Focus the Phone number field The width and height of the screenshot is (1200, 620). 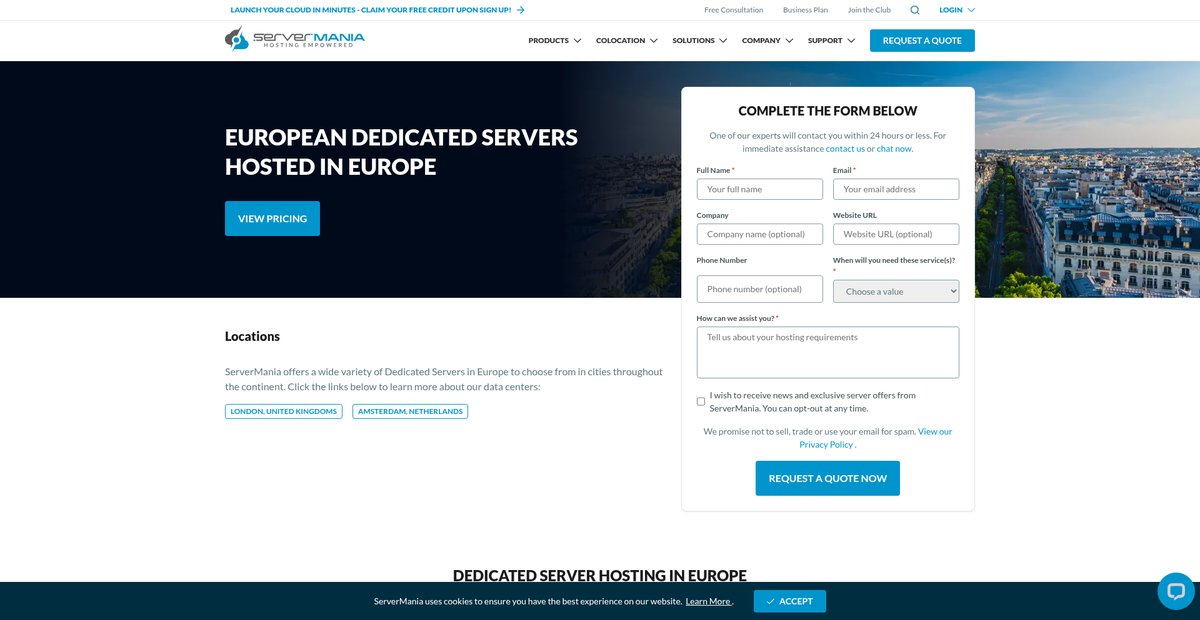coord(760,289)
